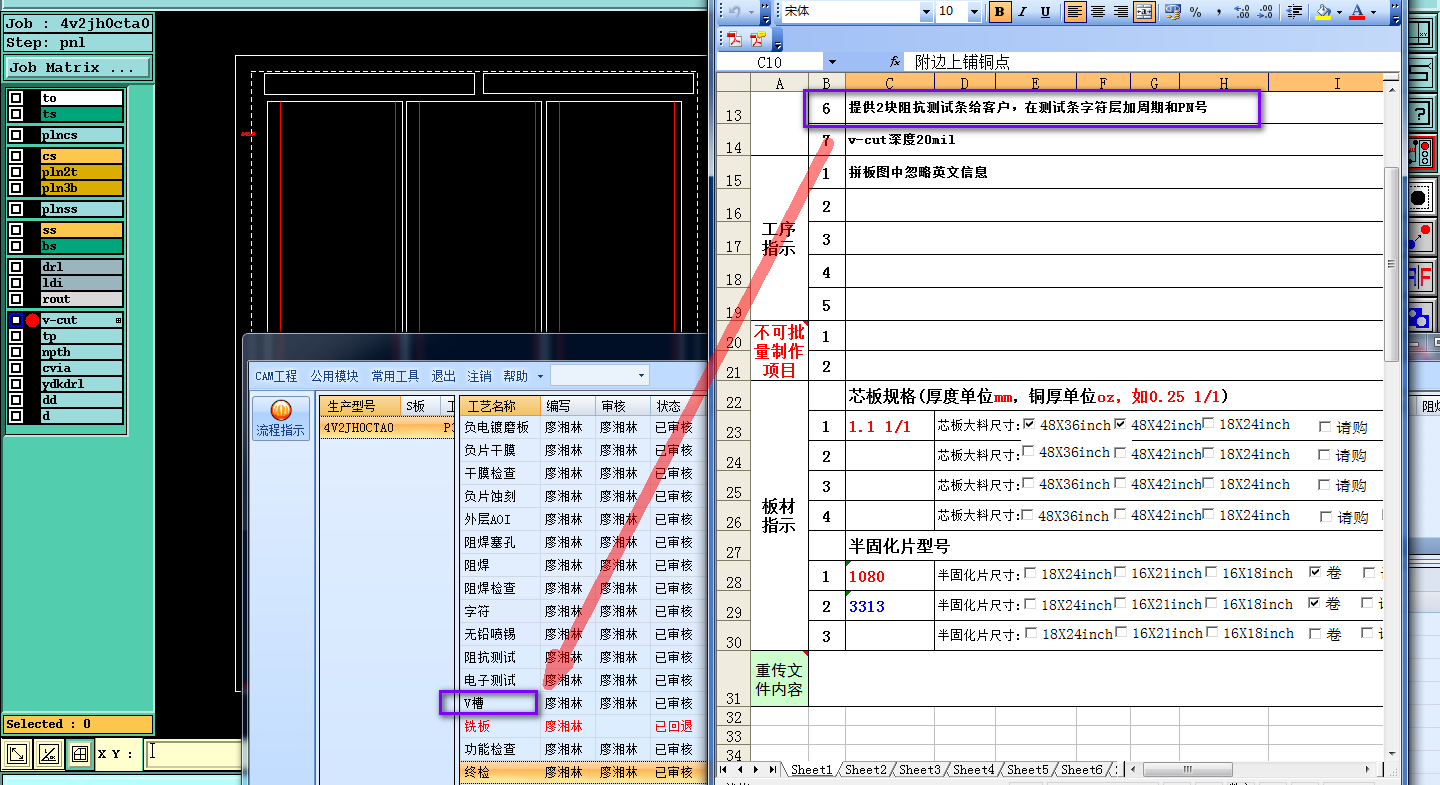Check 48X36inch in board row 1
The height and width of the screenshot is (785, 1440).
click(1029, 424)
